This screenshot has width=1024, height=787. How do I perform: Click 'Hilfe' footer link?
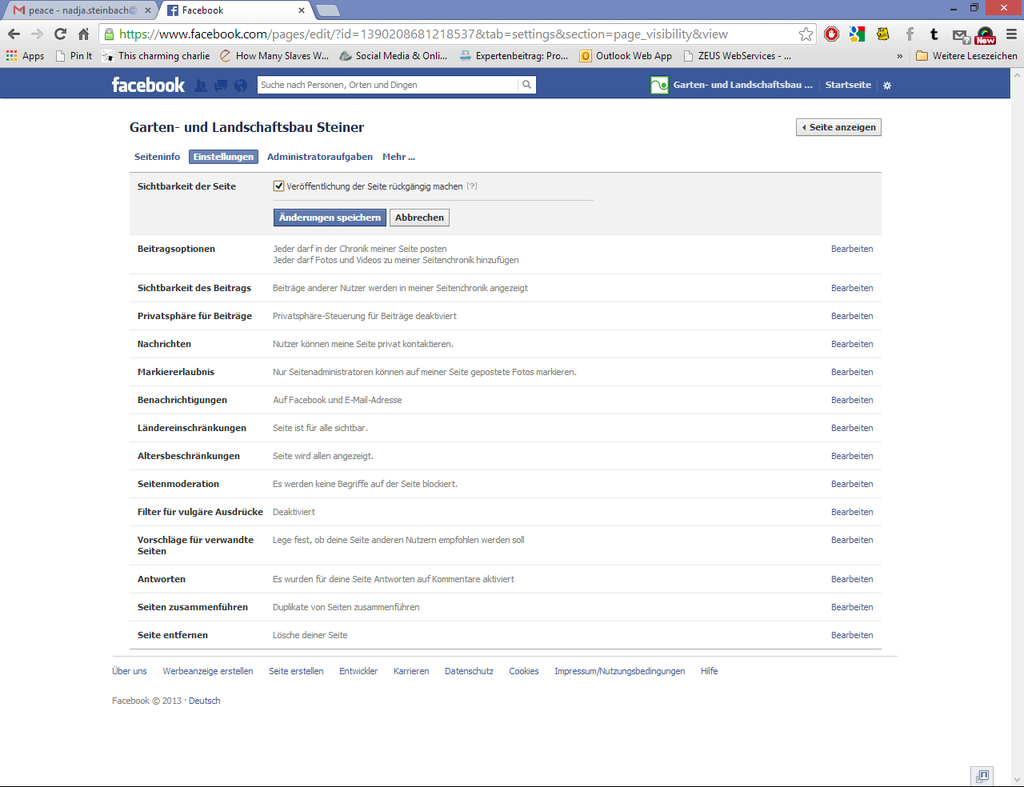[709, 671]
